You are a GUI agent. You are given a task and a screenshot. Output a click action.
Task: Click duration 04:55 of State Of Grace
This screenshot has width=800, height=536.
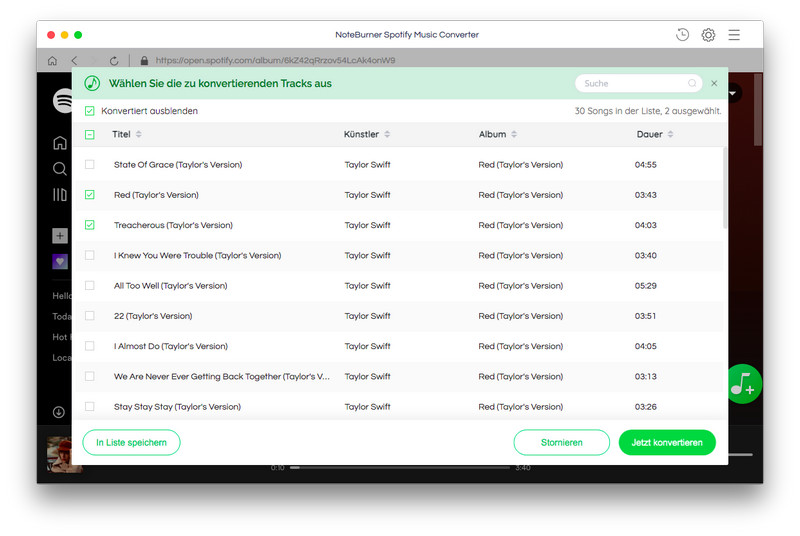coord(645,165)
